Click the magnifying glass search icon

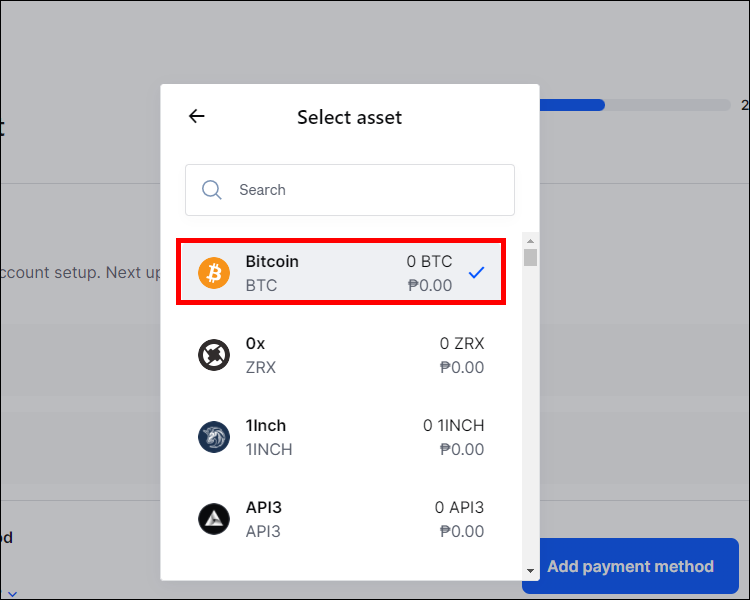212,190
